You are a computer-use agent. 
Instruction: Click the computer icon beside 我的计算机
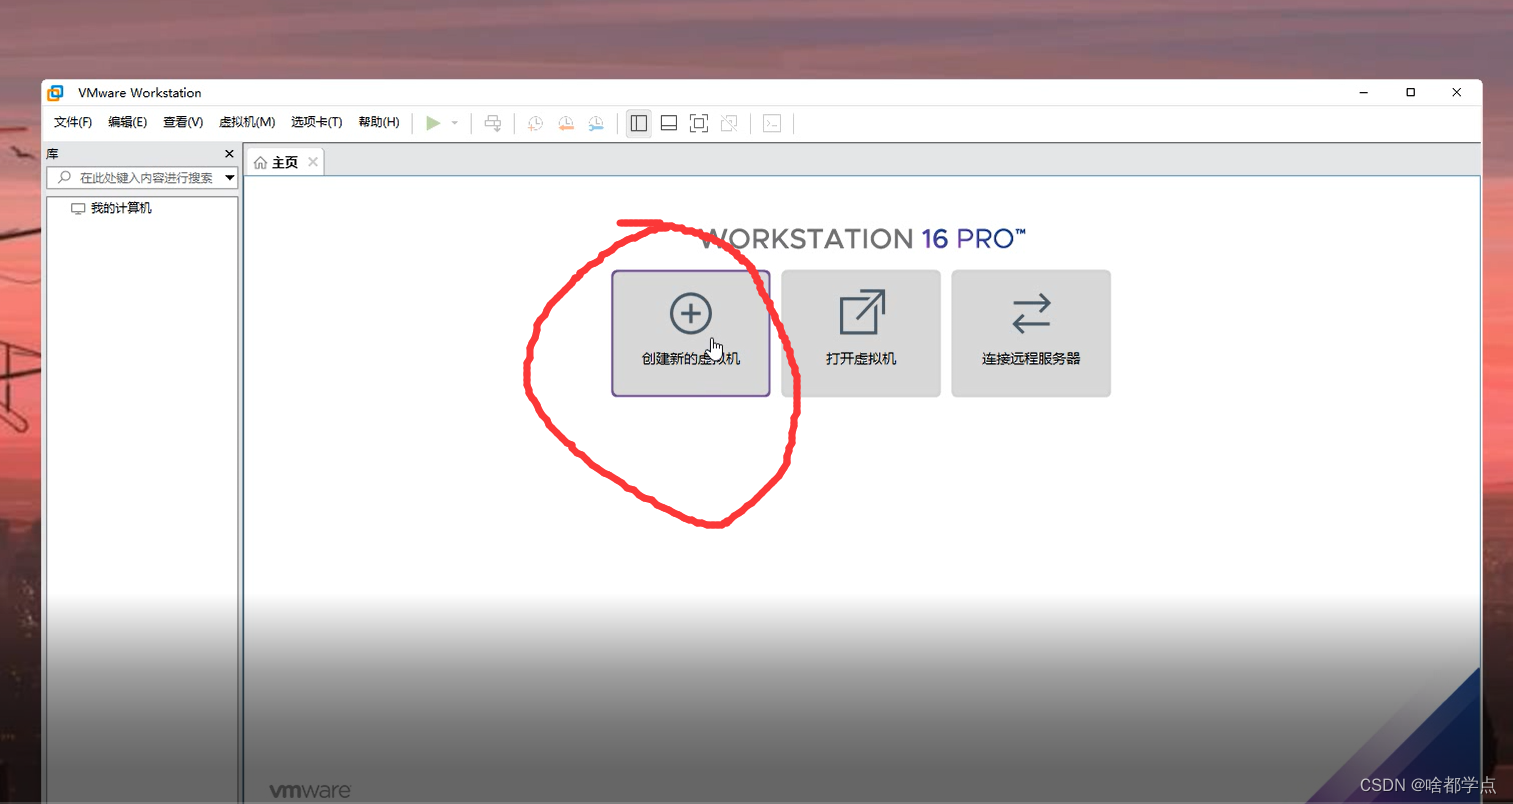pos(78,208)
